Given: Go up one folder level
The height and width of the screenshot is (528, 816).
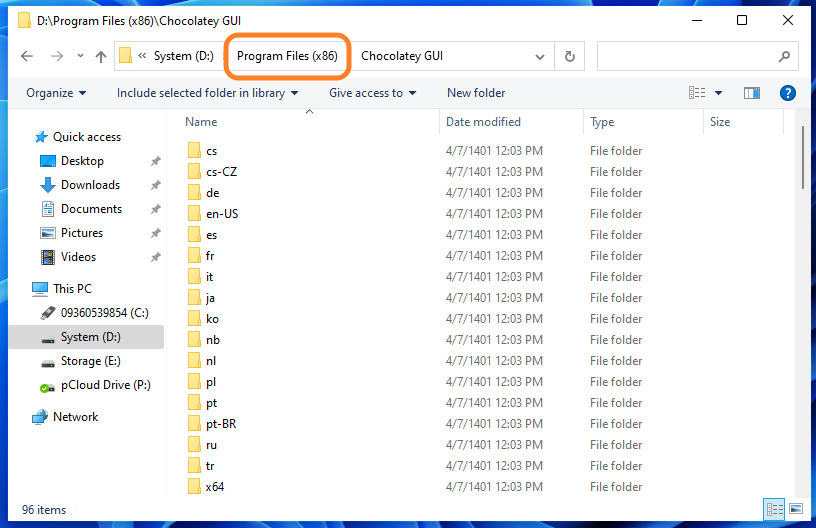Looking at the screenshot, I should pyautogui.click(x=101, y=56).
